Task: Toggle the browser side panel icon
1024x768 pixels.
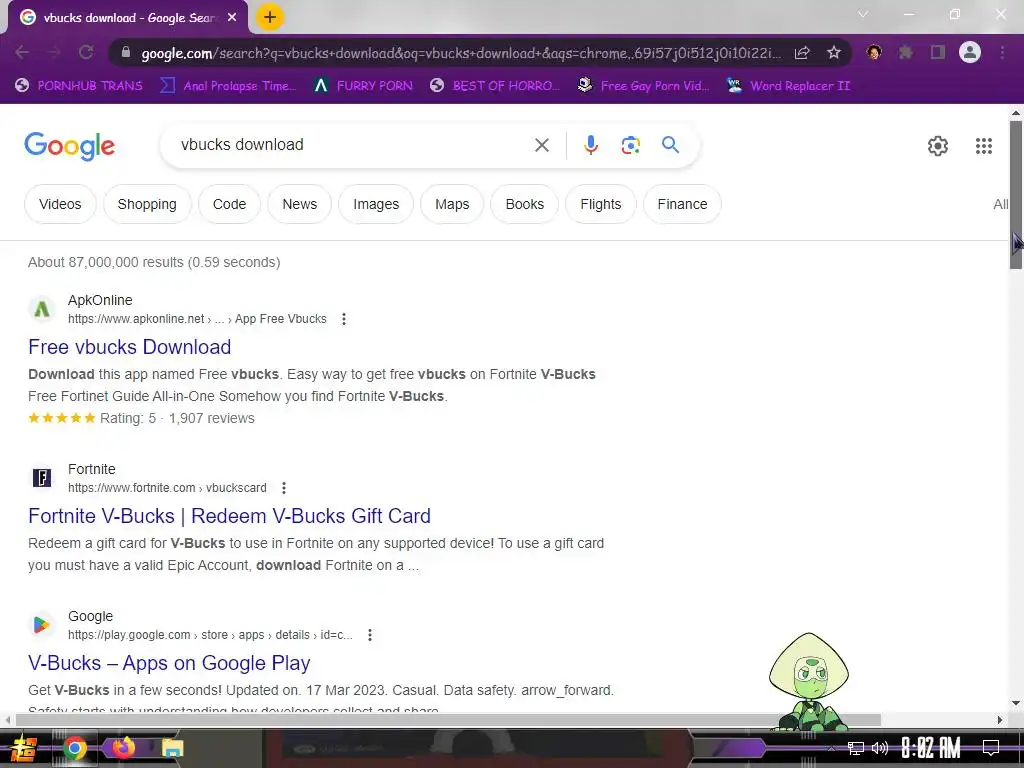Action: click(938, 52)
